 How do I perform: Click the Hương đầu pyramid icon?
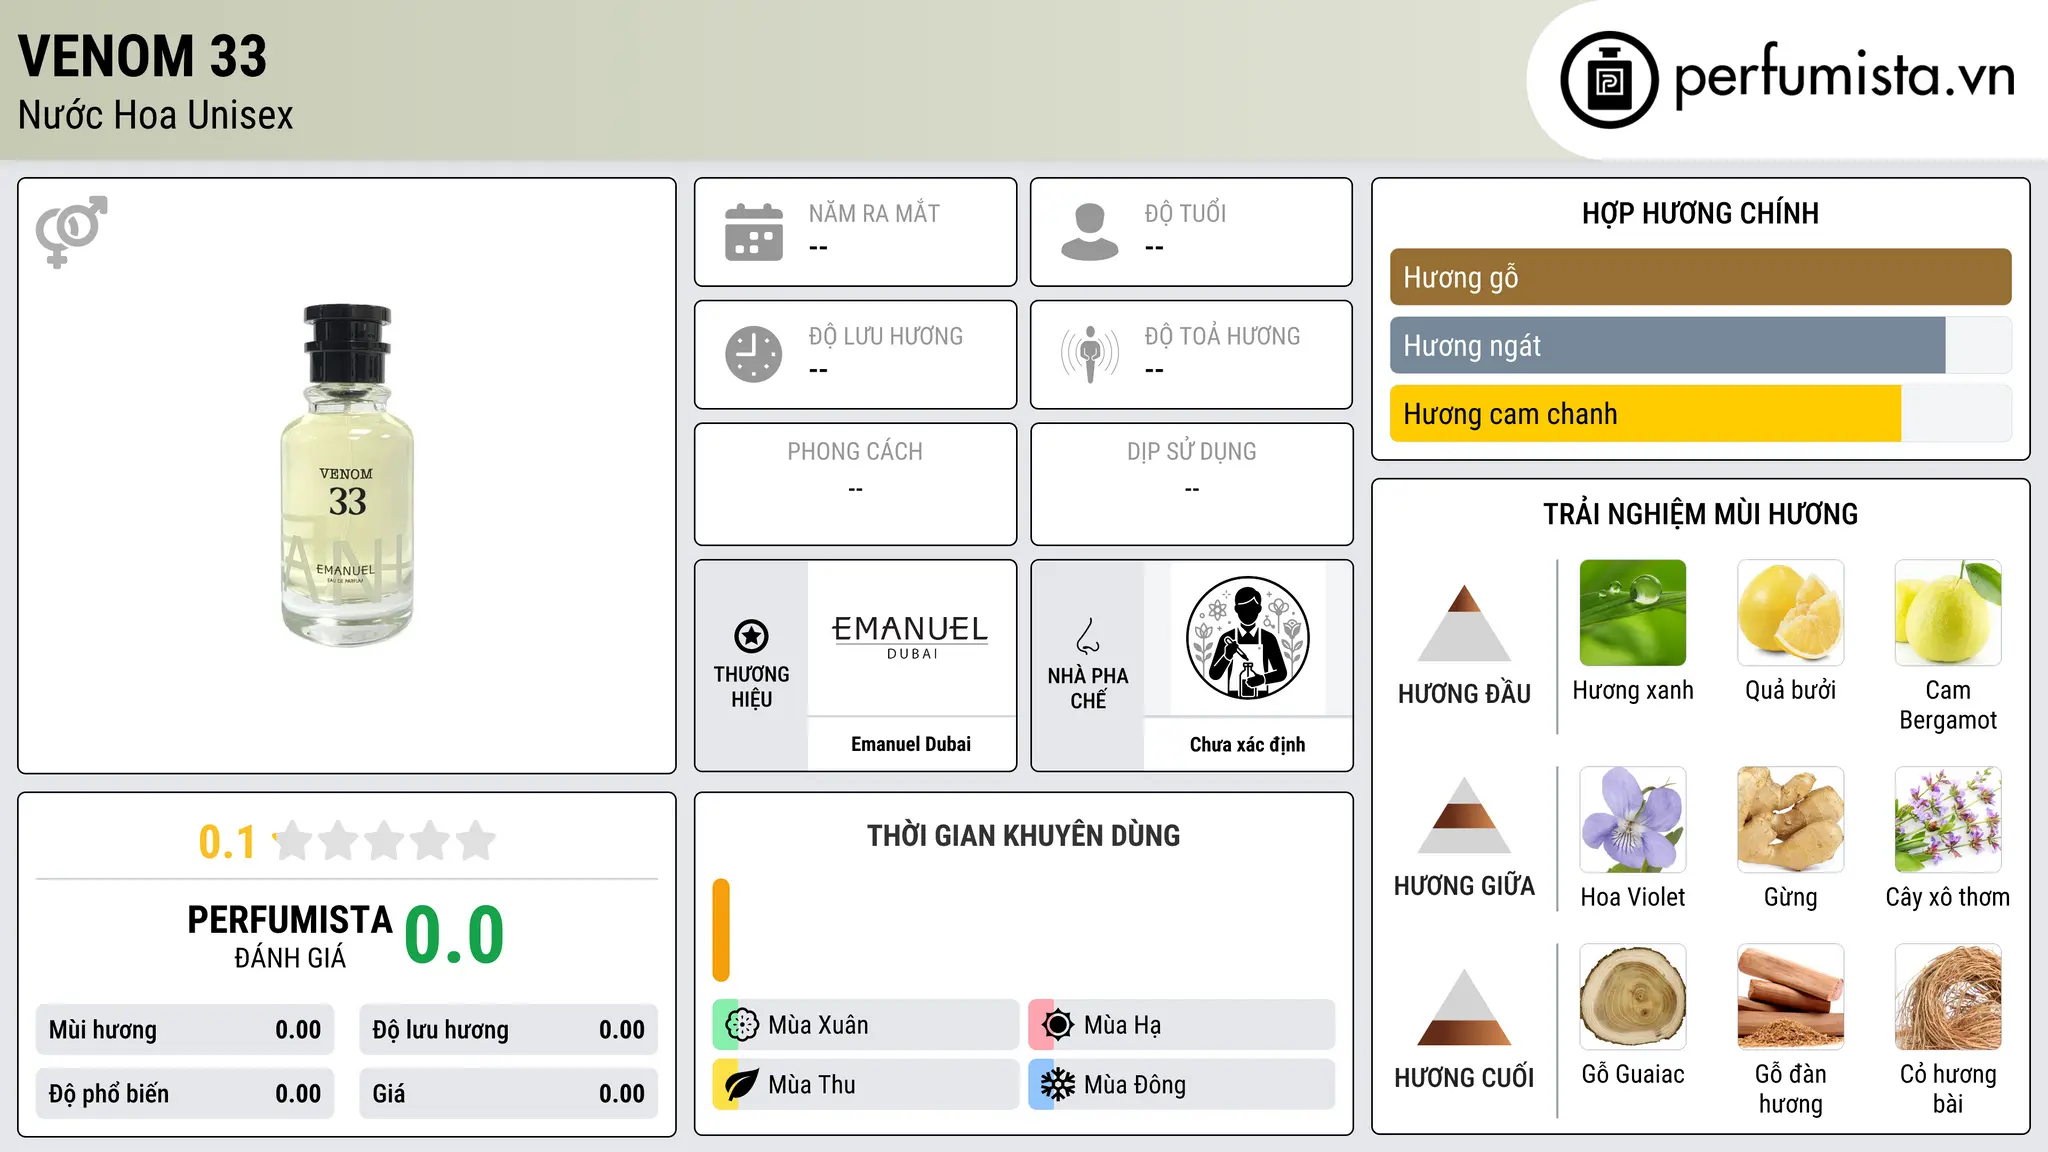tap(1464, 622)
